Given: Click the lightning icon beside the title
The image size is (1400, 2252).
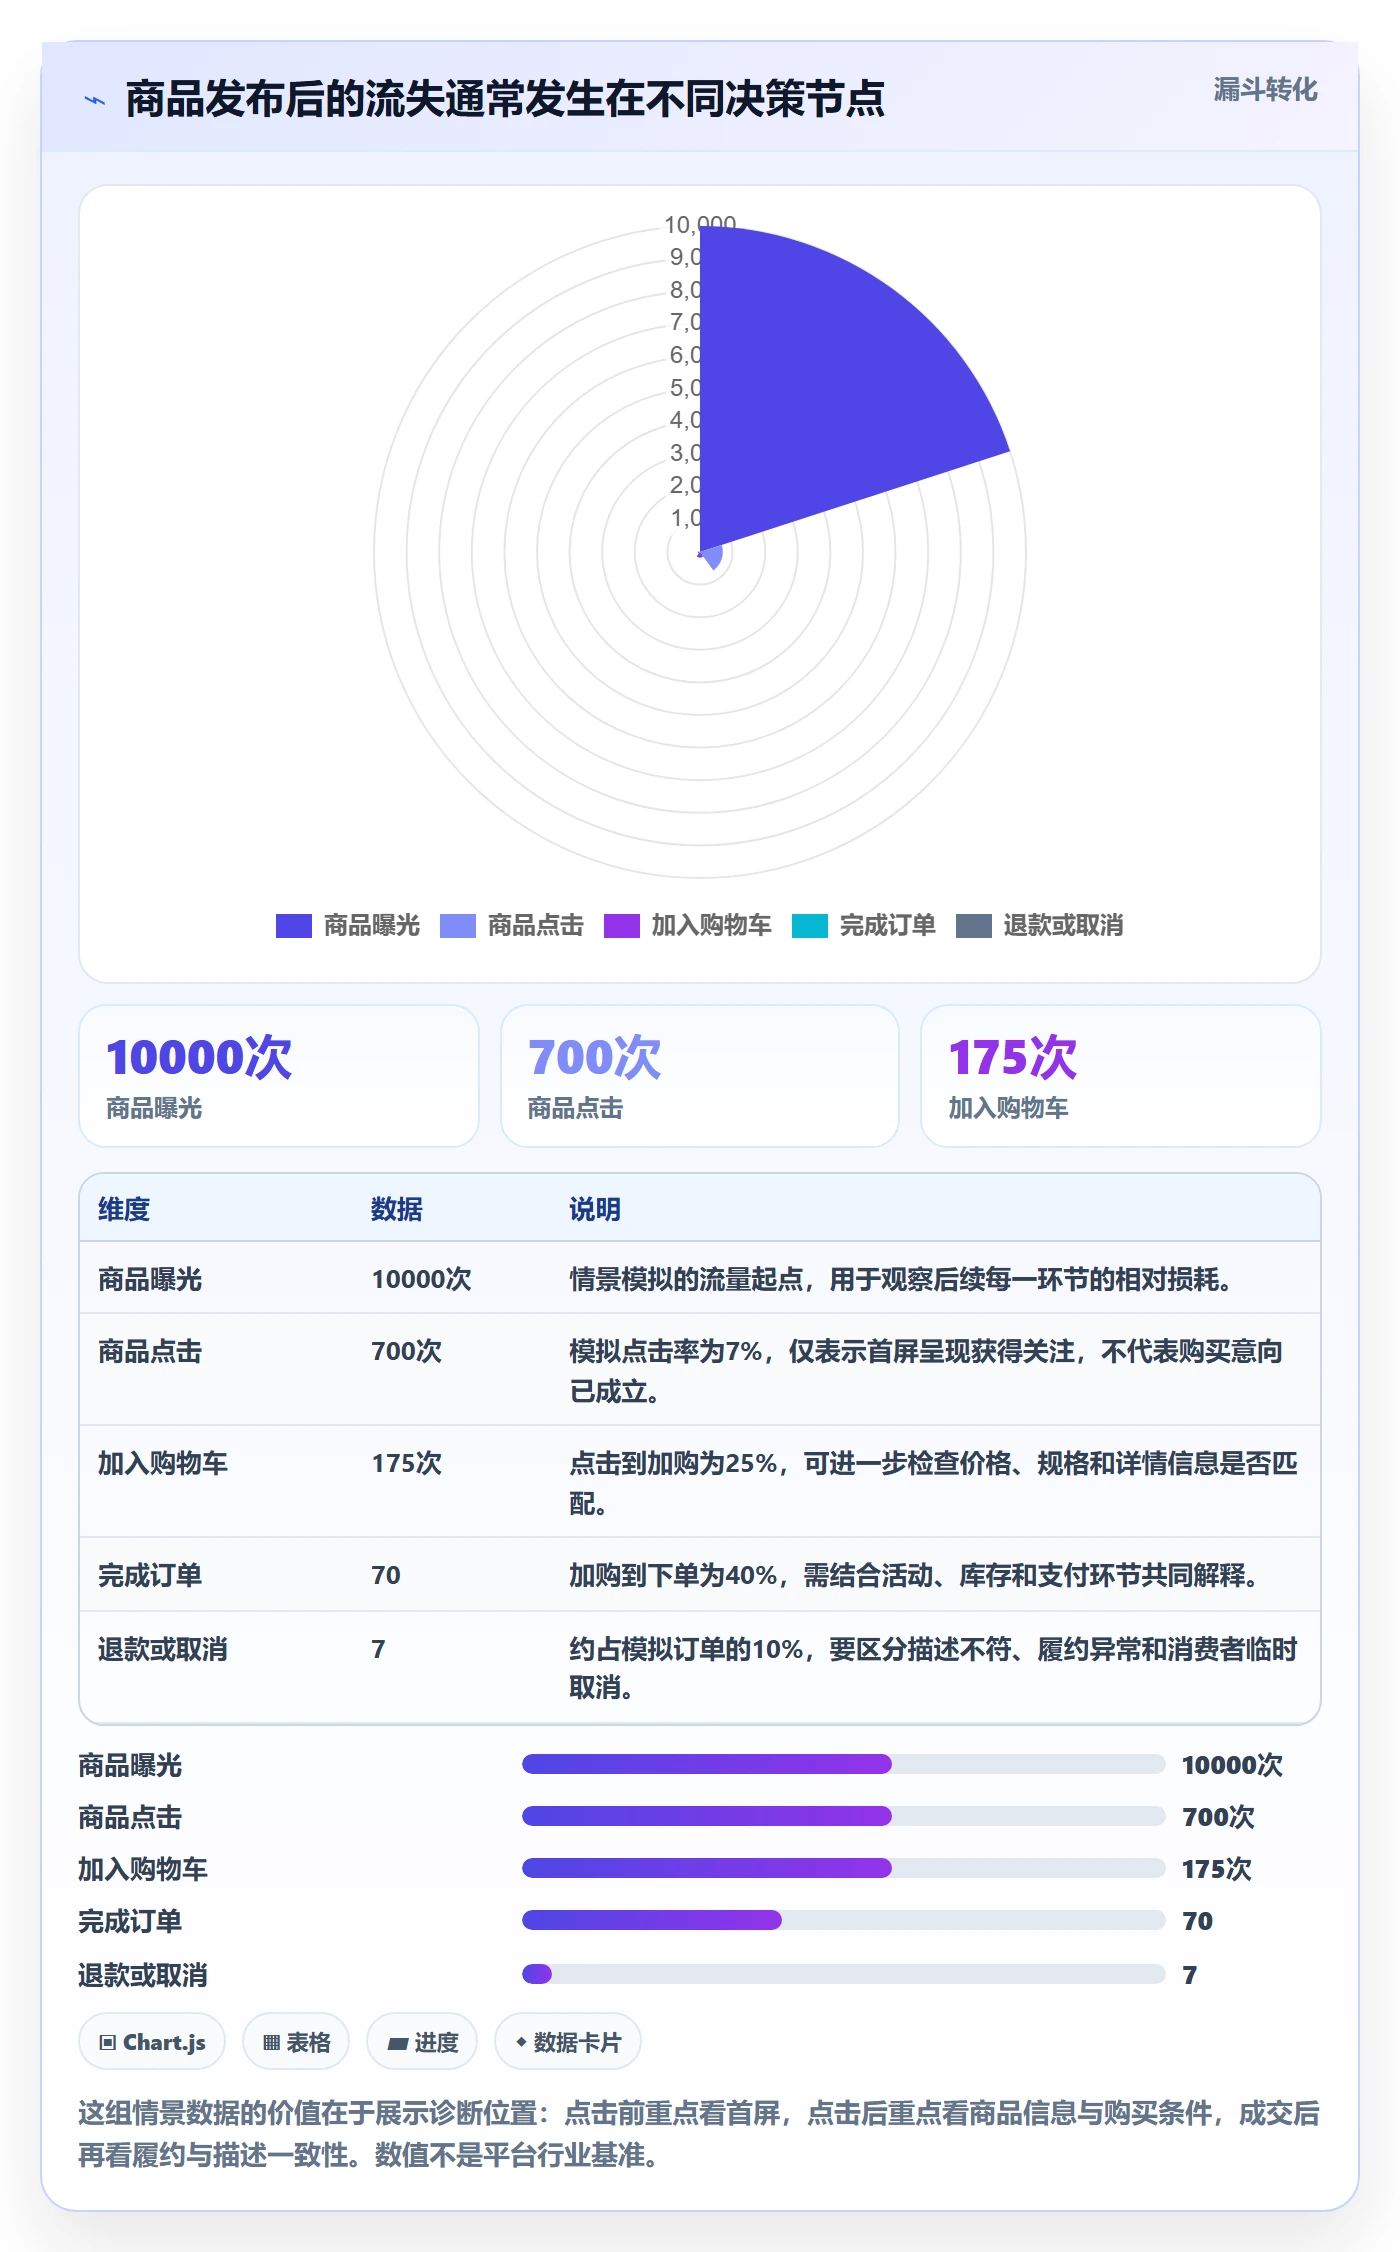Looking at the screenshot, I should click(x=95, y=100).
